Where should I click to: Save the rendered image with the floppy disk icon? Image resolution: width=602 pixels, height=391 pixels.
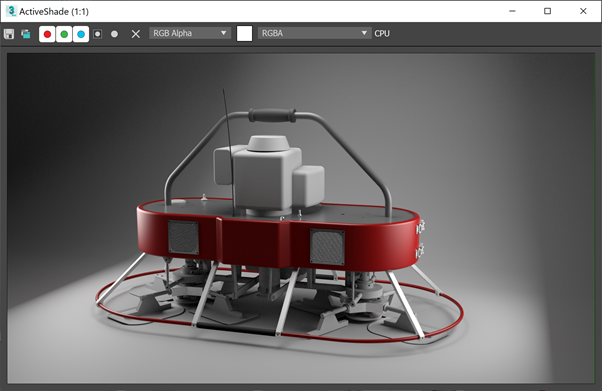[9, 34]
